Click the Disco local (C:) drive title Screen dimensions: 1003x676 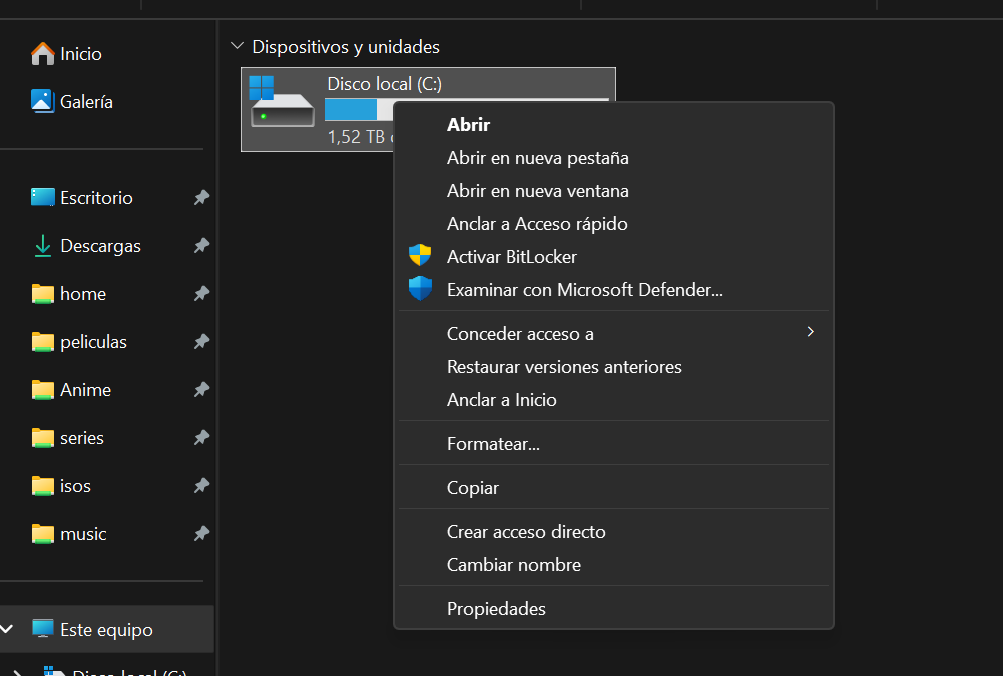384,84
